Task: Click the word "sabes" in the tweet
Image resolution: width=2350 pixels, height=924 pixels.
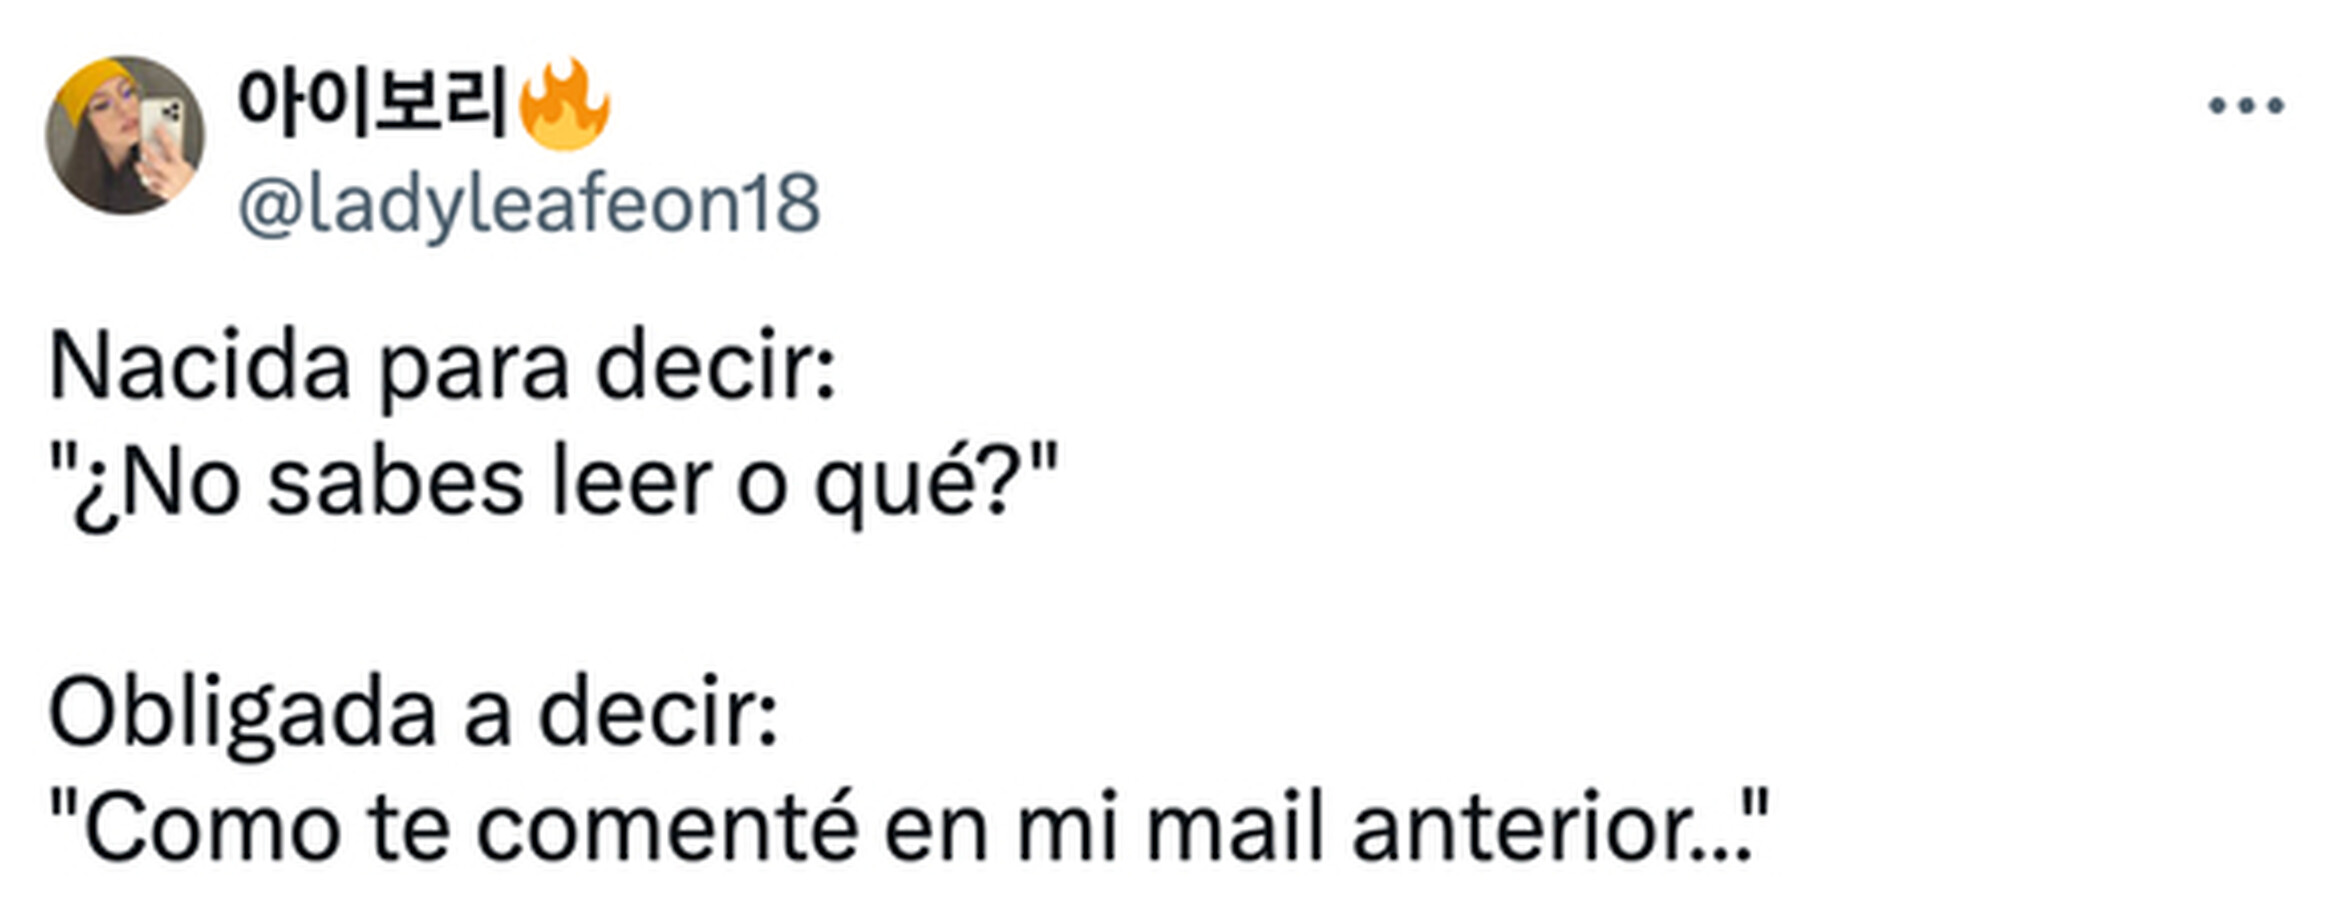Action: click(396, 484)
